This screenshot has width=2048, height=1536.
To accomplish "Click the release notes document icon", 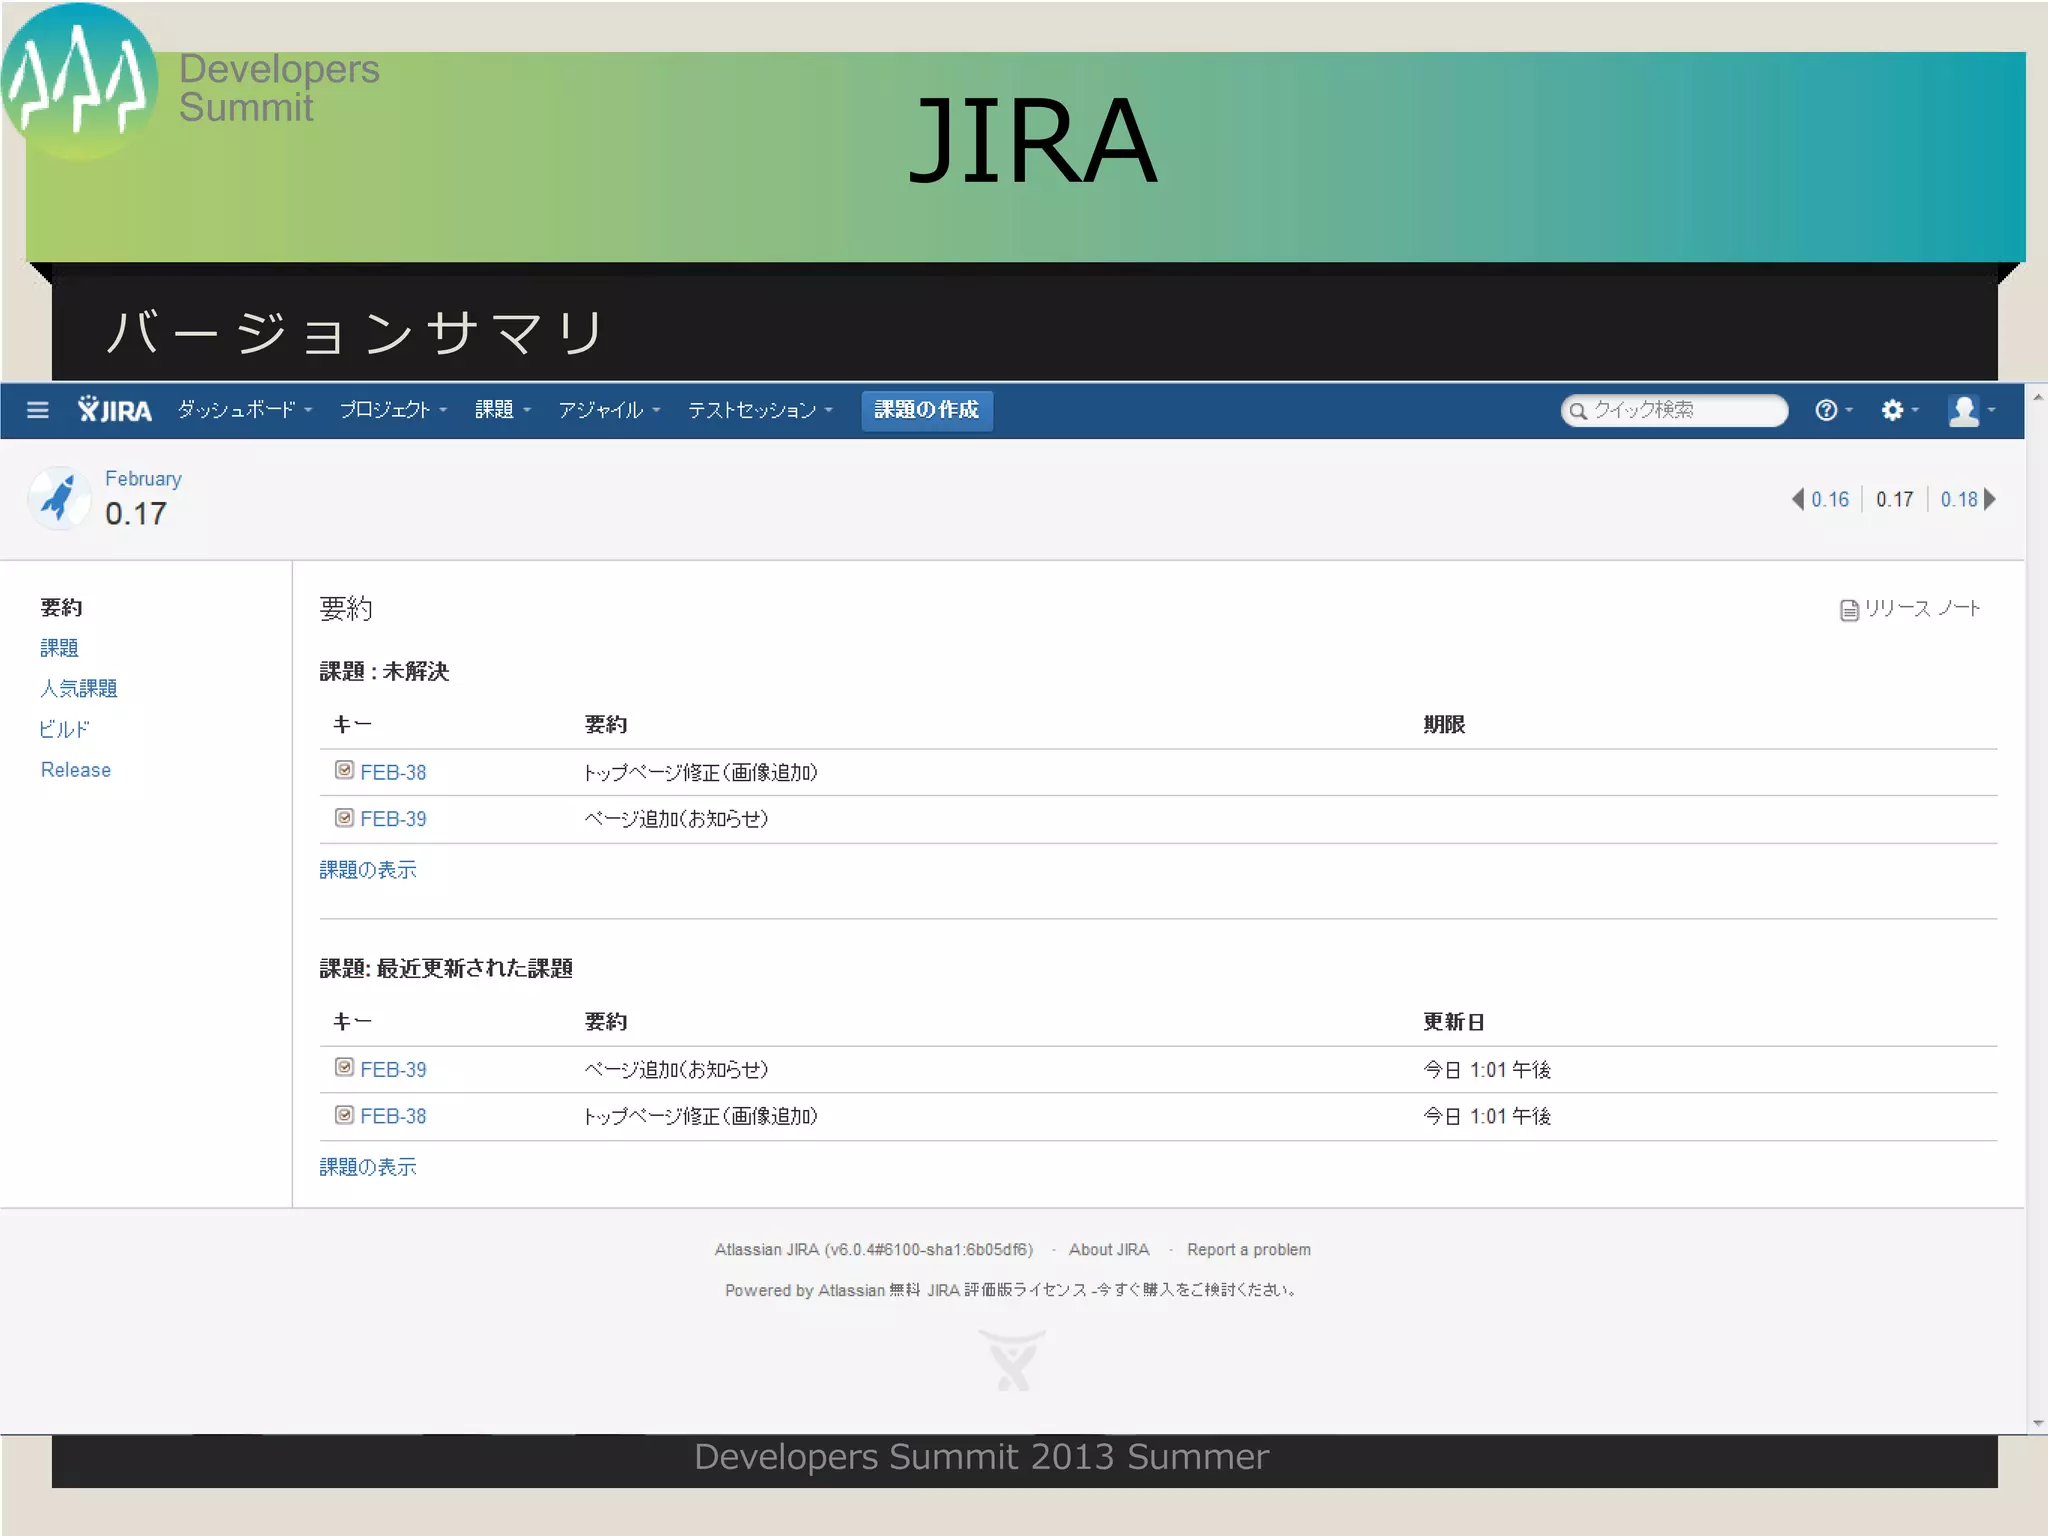I will coord(1849,609).
